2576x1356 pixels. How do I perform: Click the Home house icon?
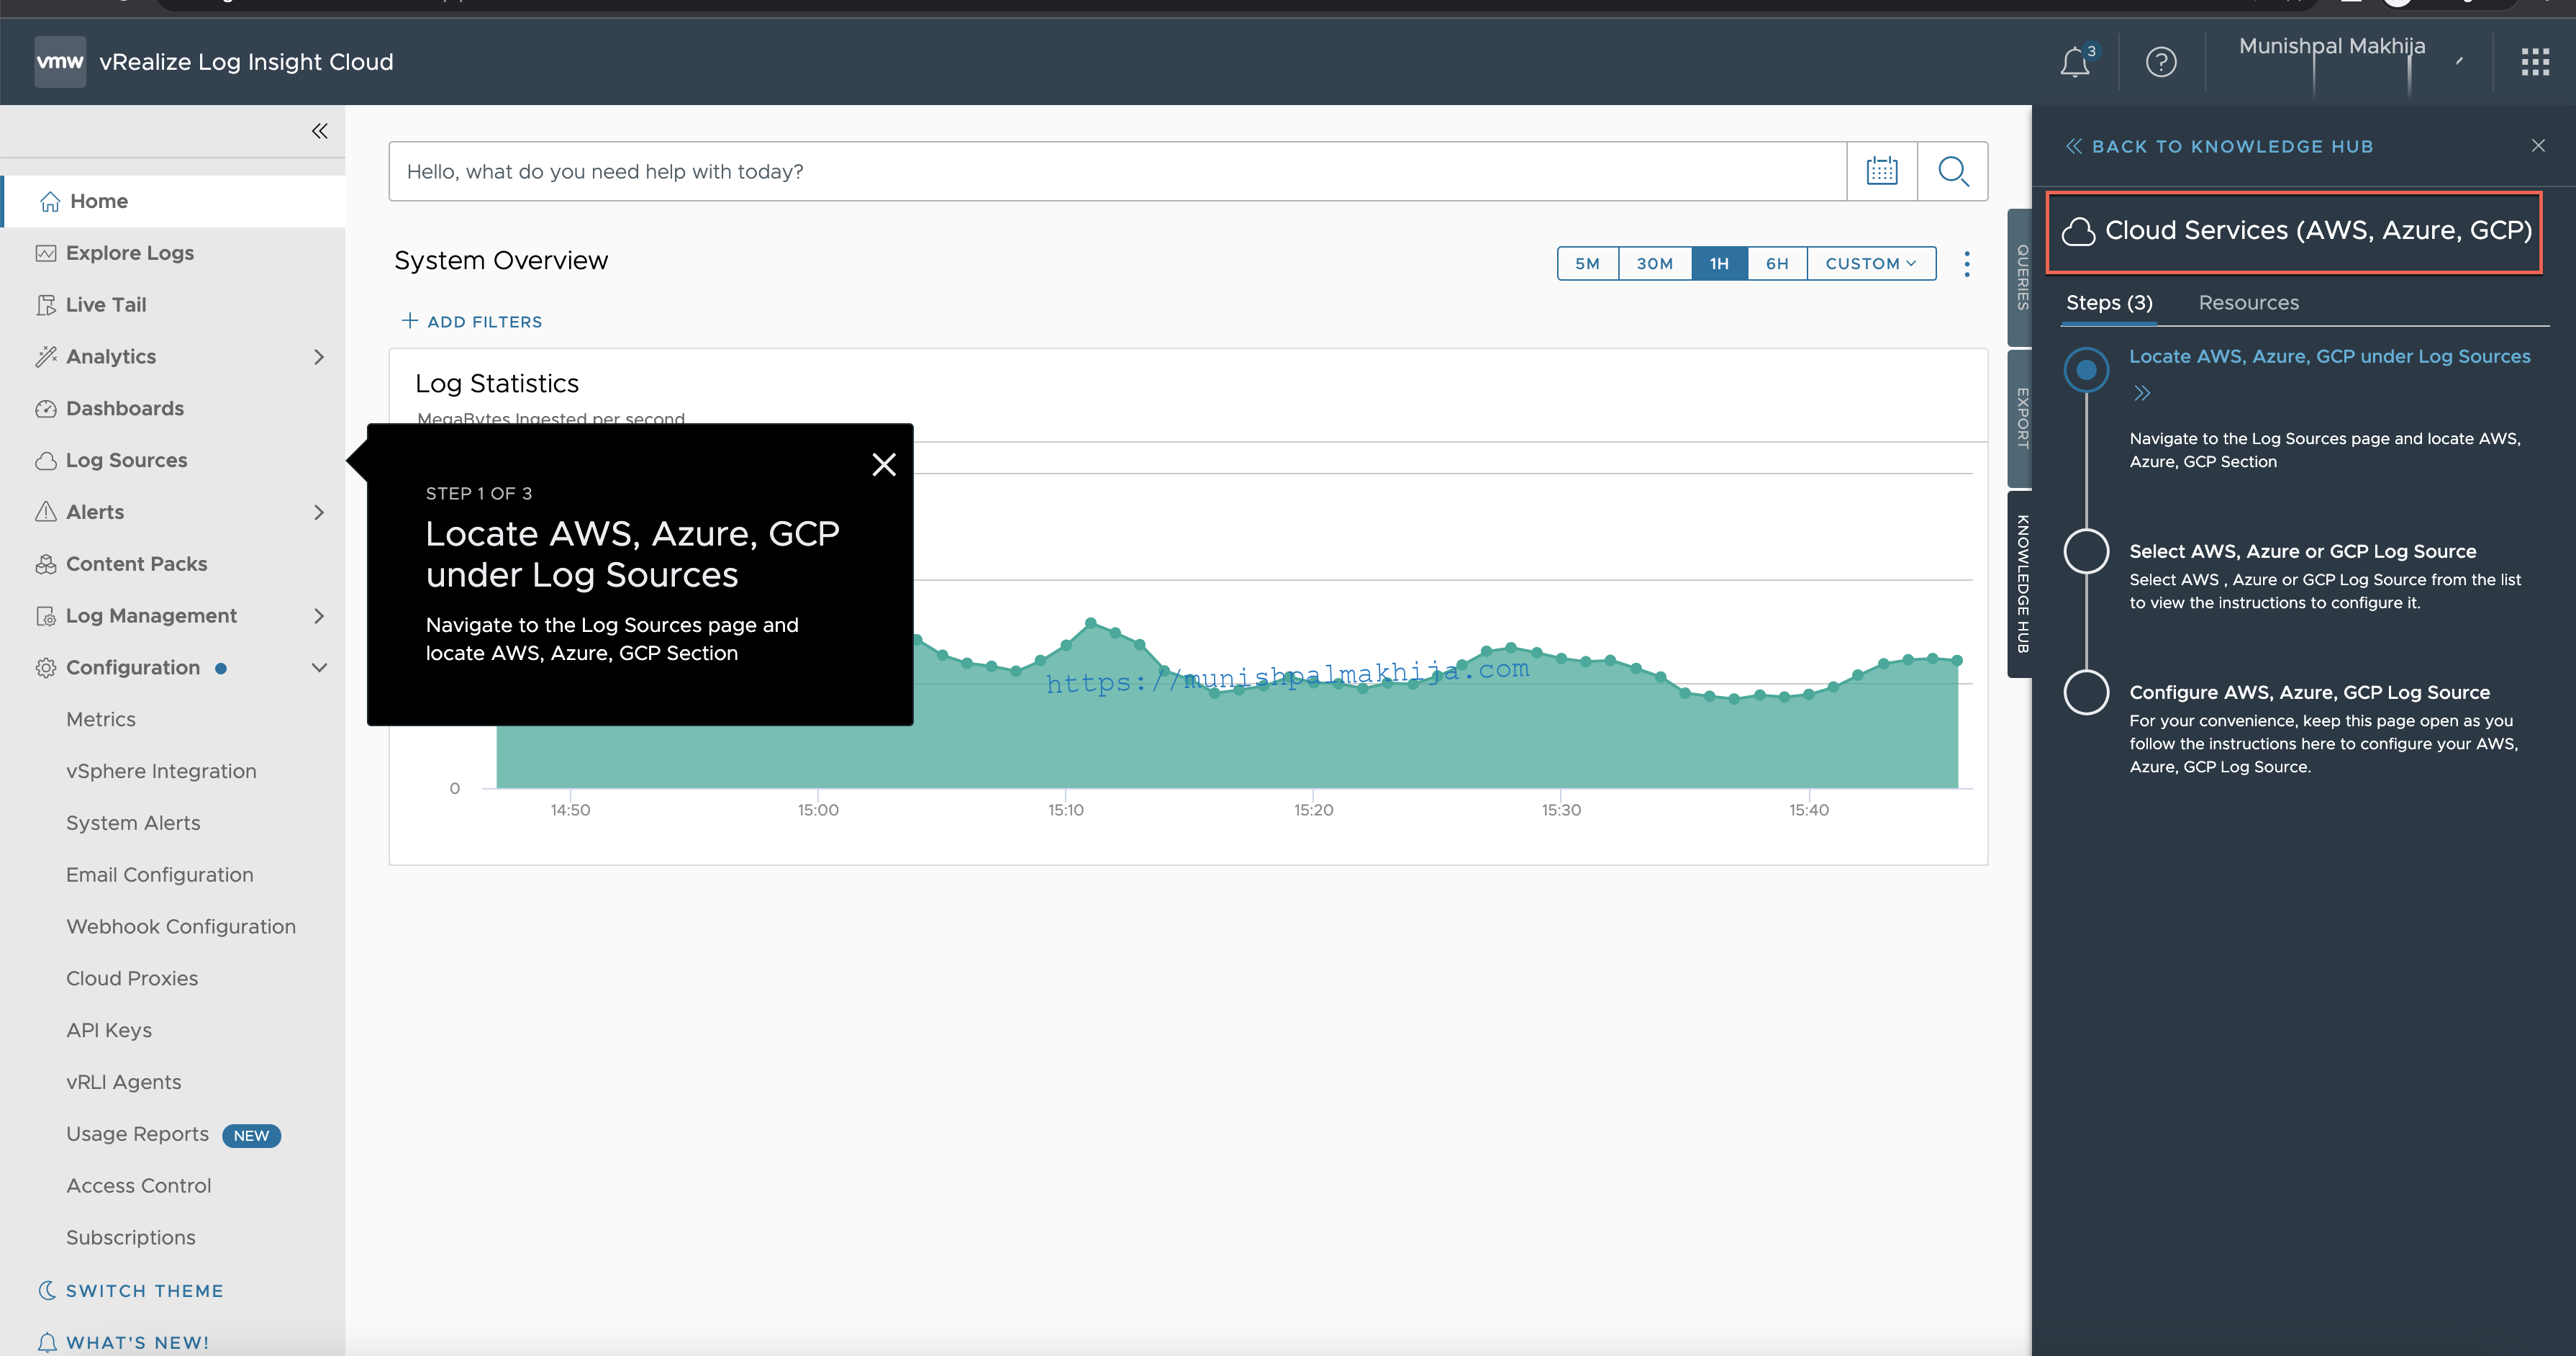click(x=49, y=202)
